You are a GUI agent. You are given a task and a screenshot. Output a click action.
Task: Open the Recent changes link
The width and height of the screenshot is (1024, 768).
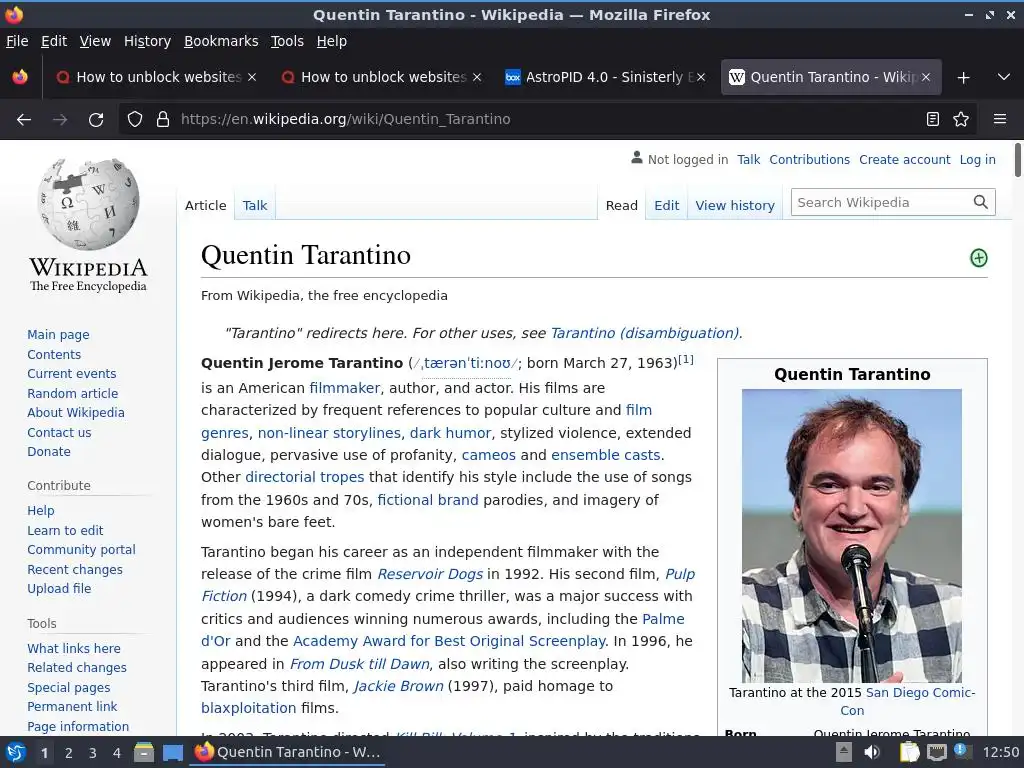(74, 569)
